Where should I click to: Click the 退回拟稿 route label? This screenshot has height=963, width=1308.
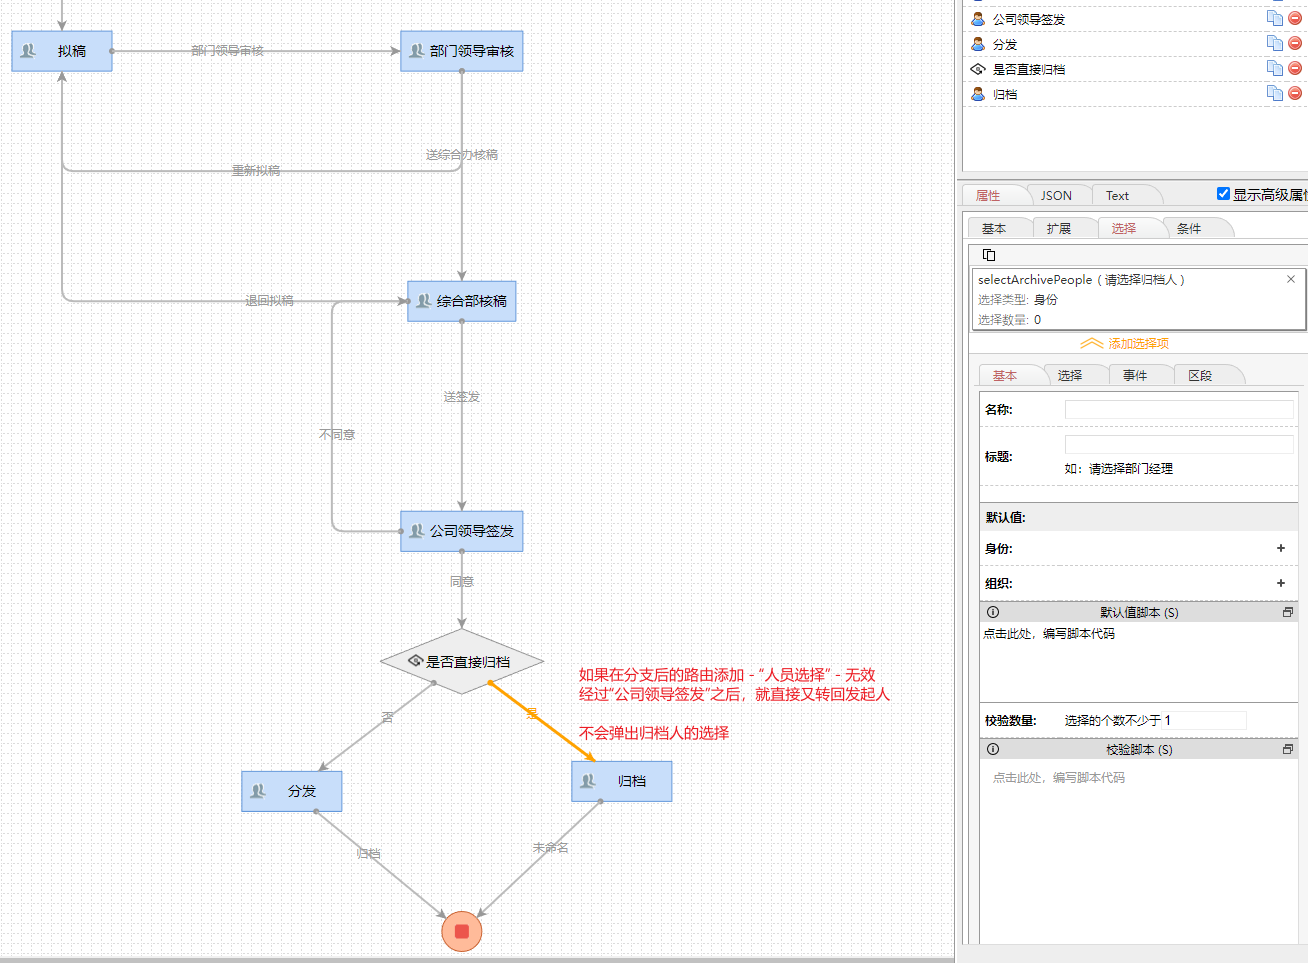(x=270, y=301)
